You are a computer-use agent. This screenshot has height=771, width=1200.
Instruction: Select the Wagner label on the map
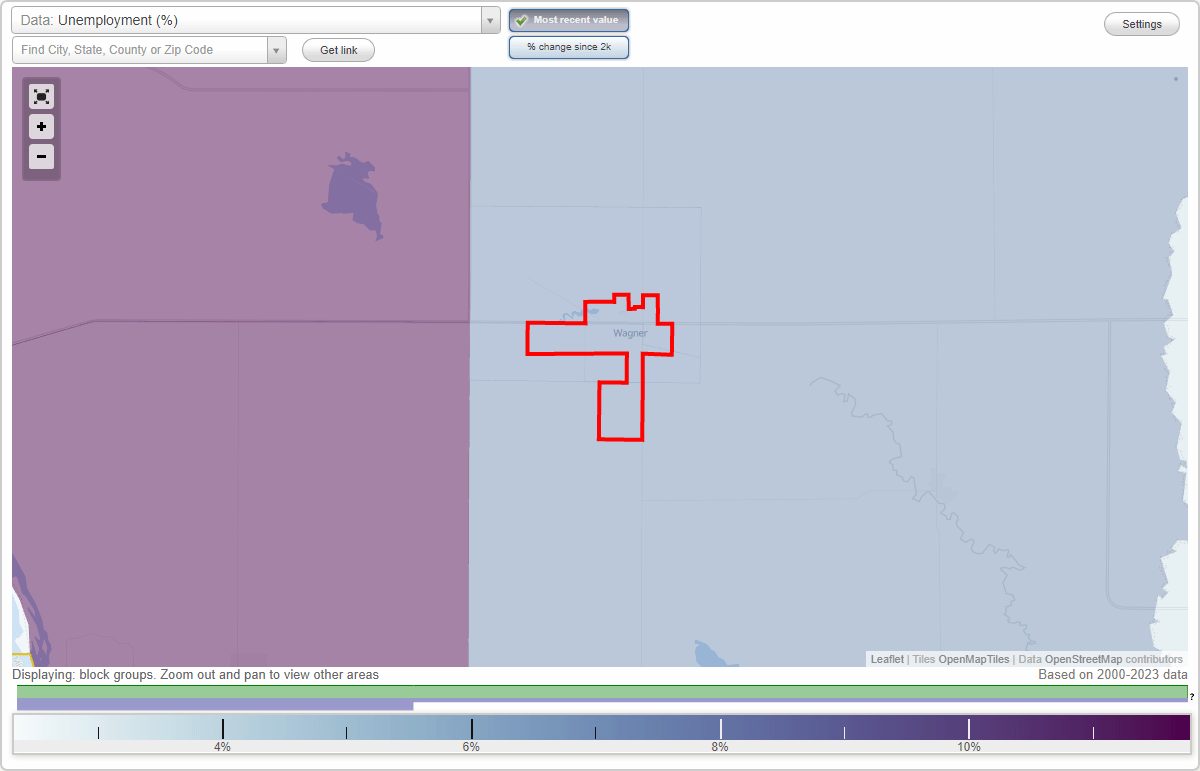632,333
